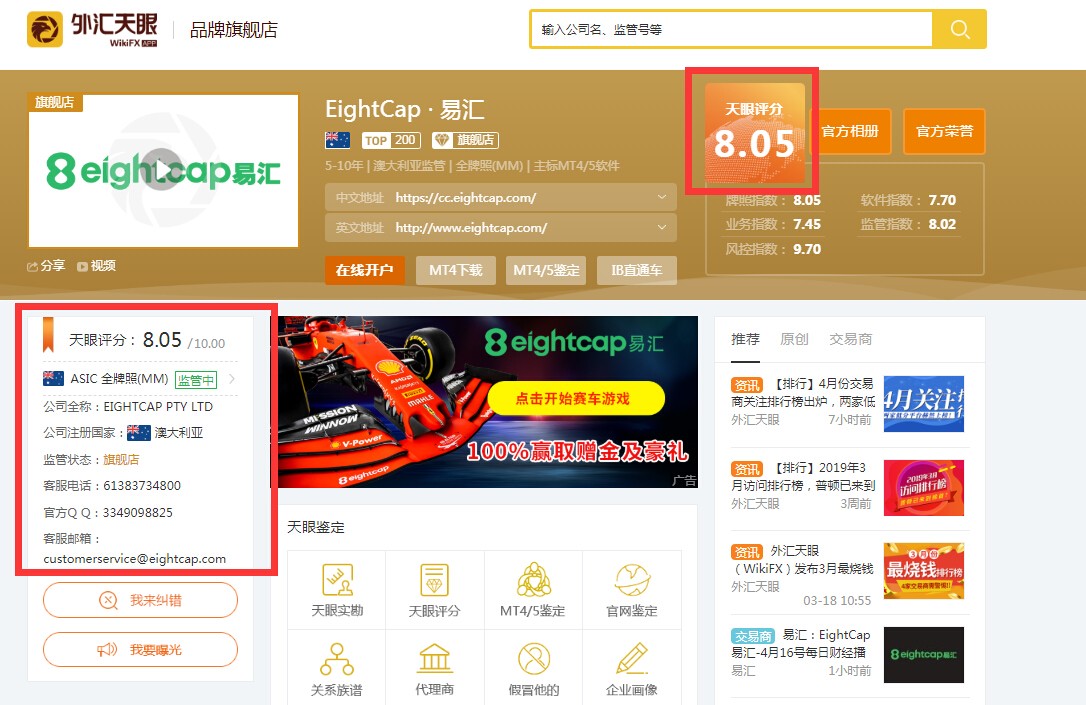Image resolution: width=1086 pixels, height=705 pixels.
Task: Click the 我来纠错 button
Action: [x=140, y=600]
